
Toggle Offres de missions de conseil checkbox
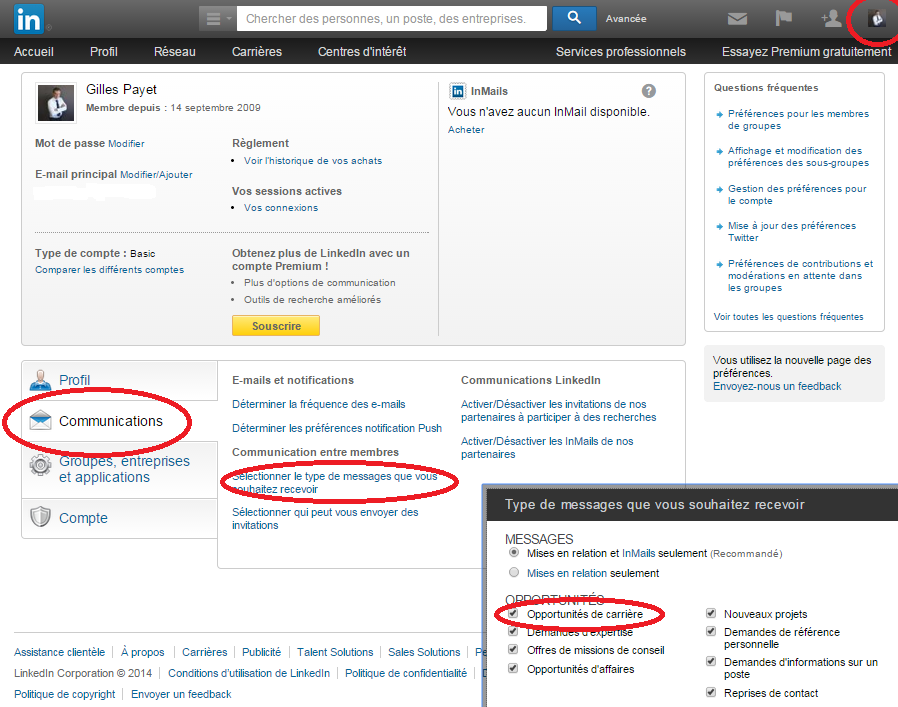pos(513,650)
